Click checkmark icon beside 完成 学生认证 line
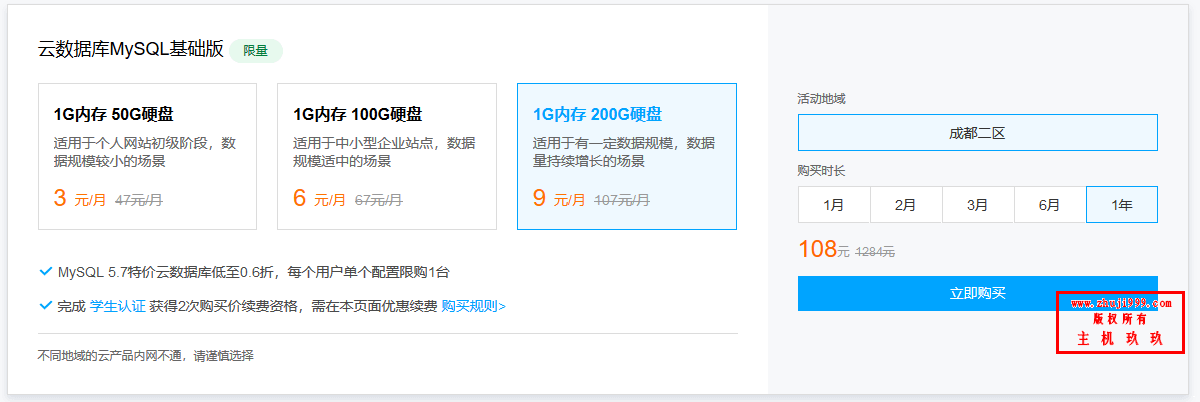Screen dimensions: 1200x402 [x=45, y=305]
